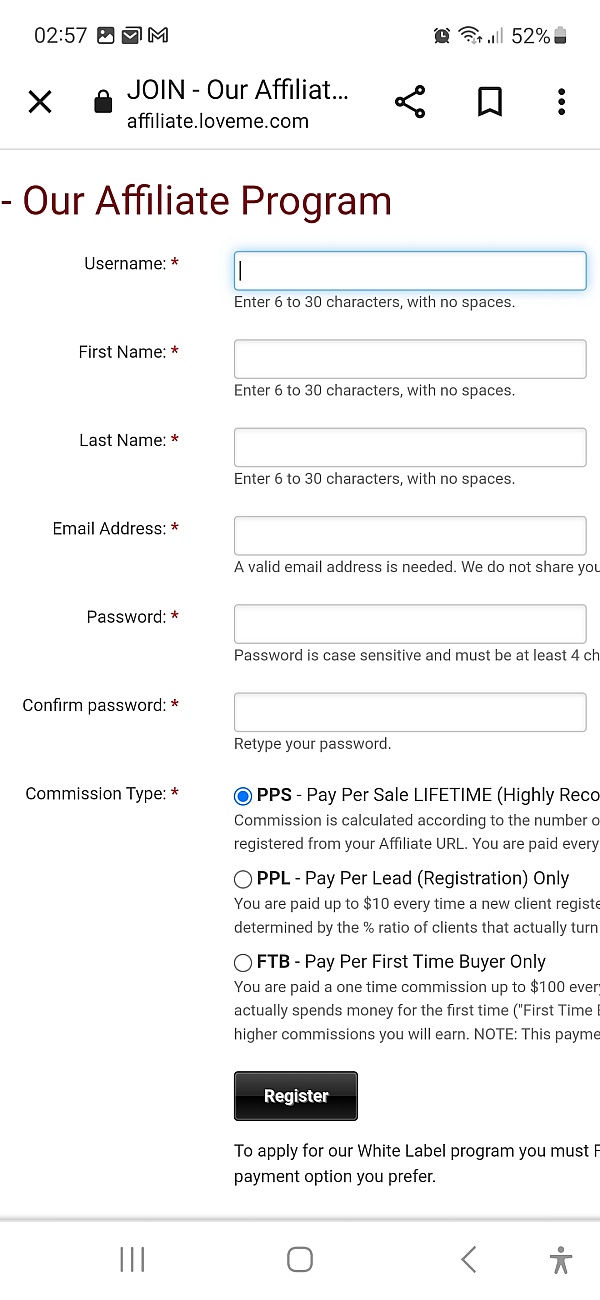This screenshot has height=1300, width=600.
Task: Close the browser tab with X icon
Action: (x=40, y=101)
